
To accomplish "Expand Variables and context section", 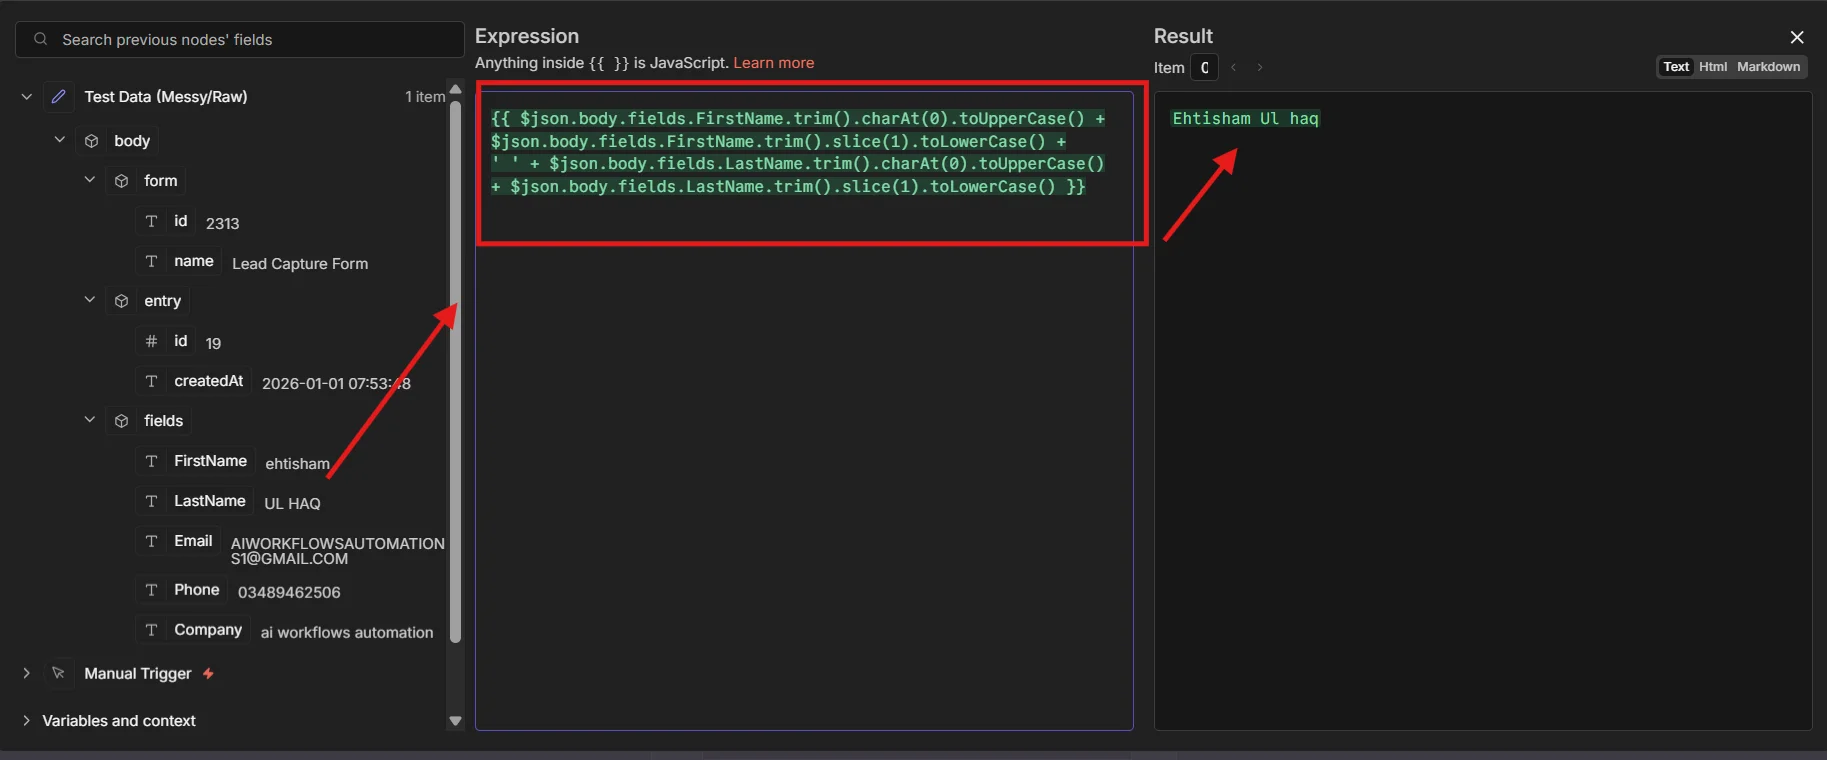I will [27, 720].
